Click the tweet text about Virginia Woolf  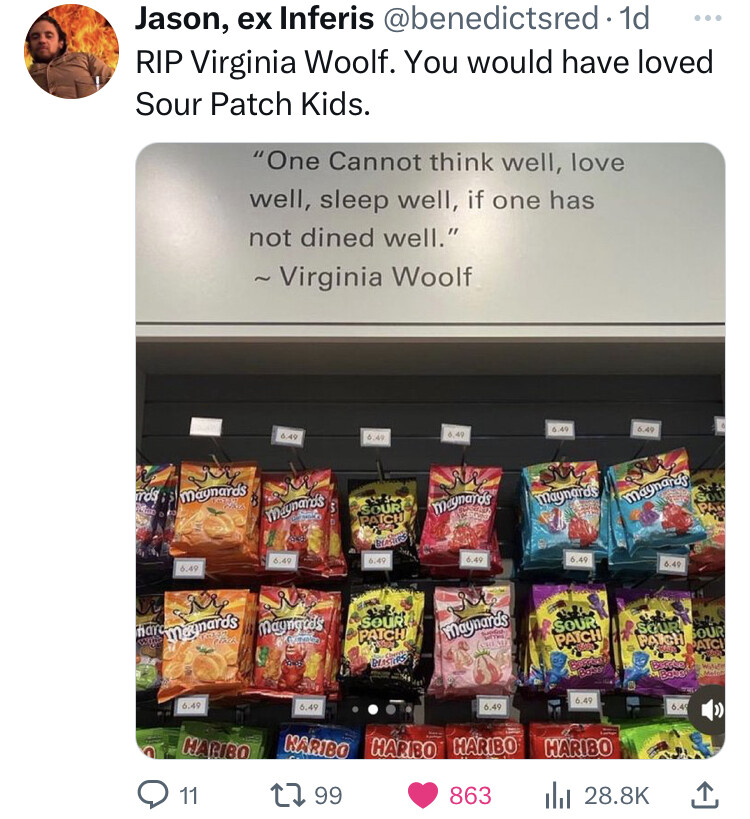click(x=424, y=83)
